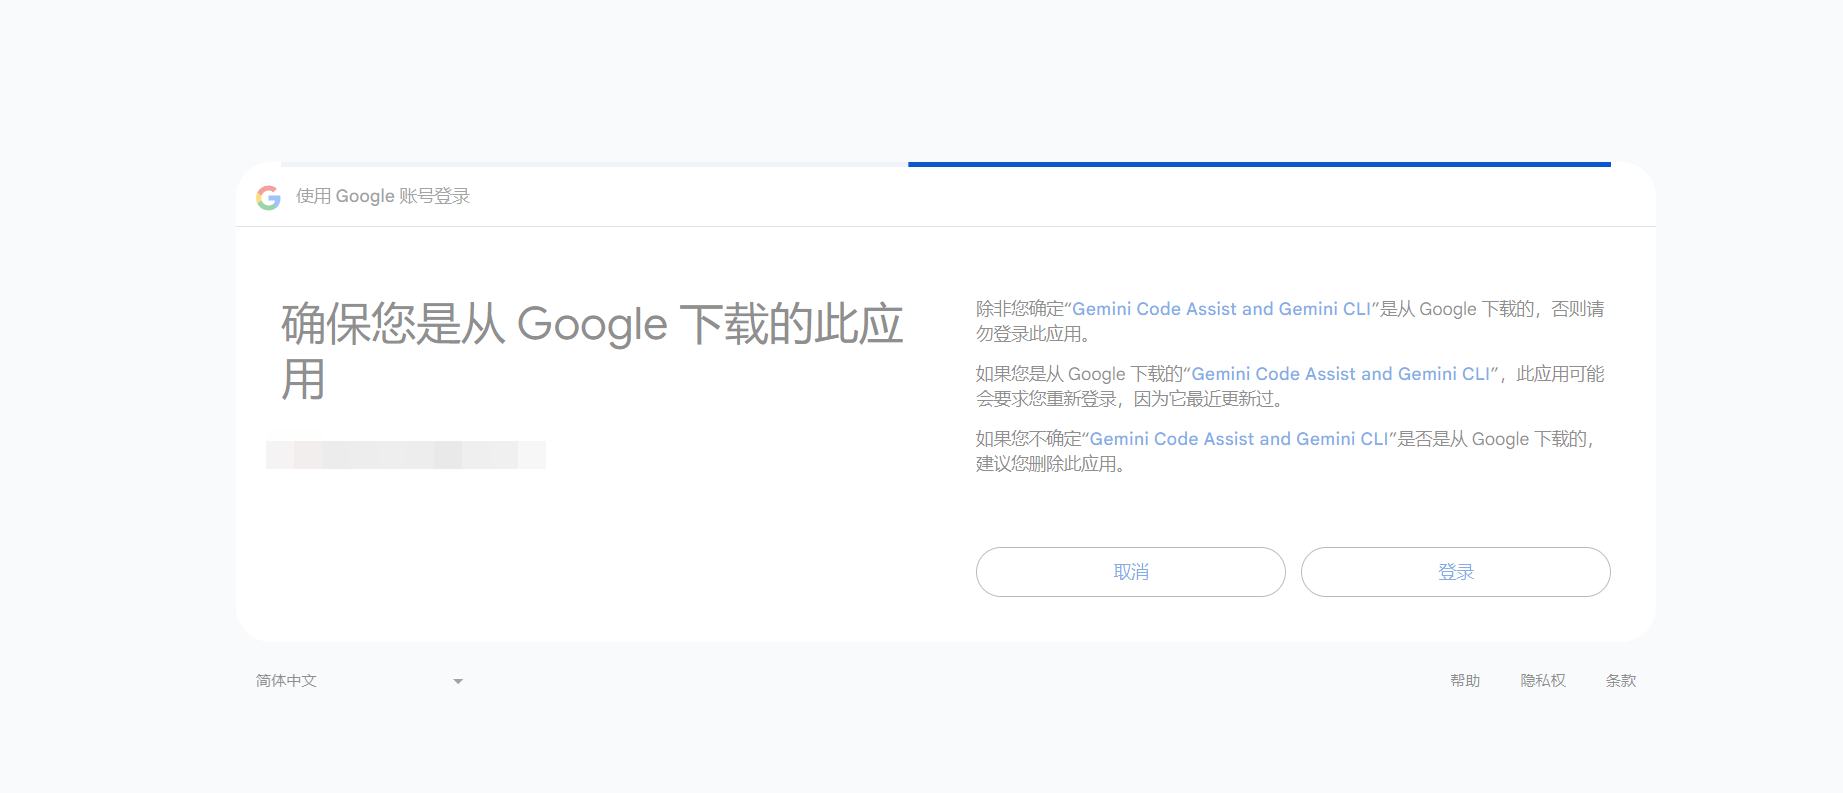This screenshot has width=1843, height=793.
Task: Click the app name link in the paragraph starting 除非您确定
Action: coord(1221,309)
